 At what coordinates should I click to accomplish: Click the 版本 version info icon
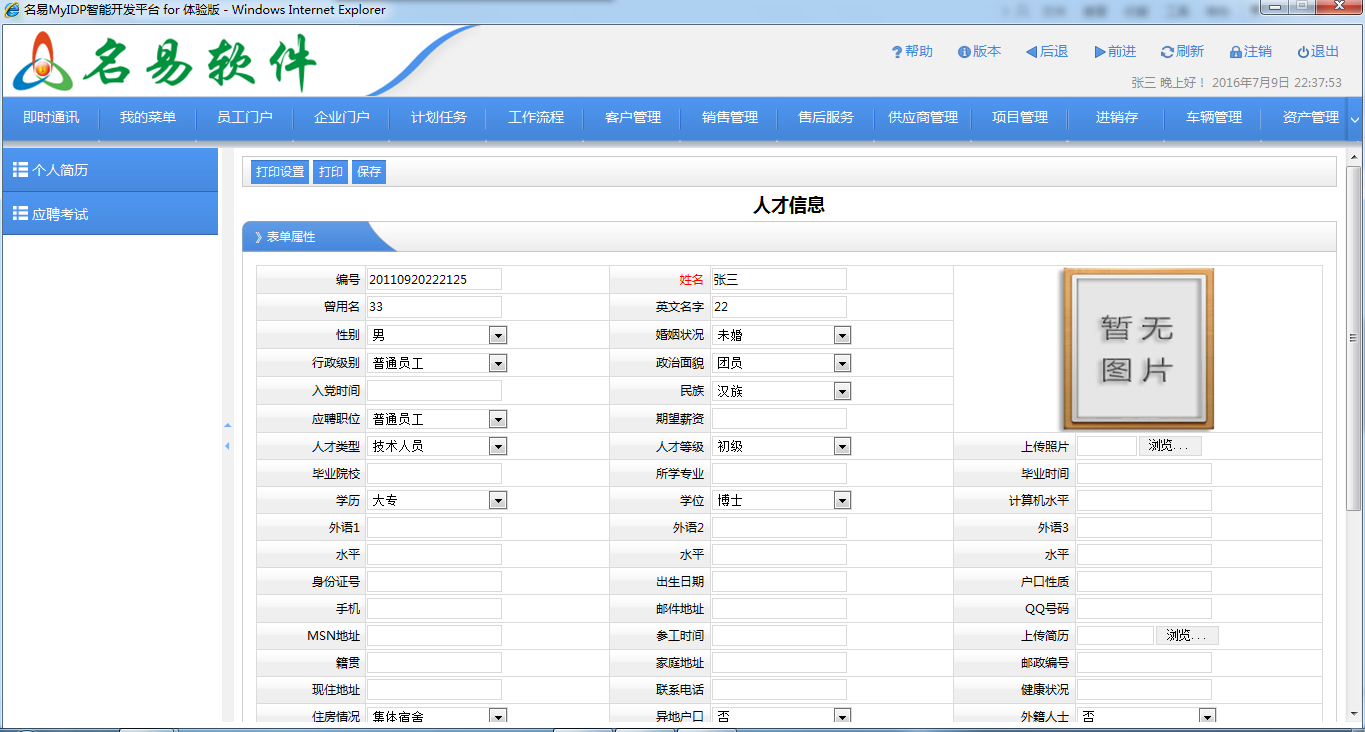(964, 52)
